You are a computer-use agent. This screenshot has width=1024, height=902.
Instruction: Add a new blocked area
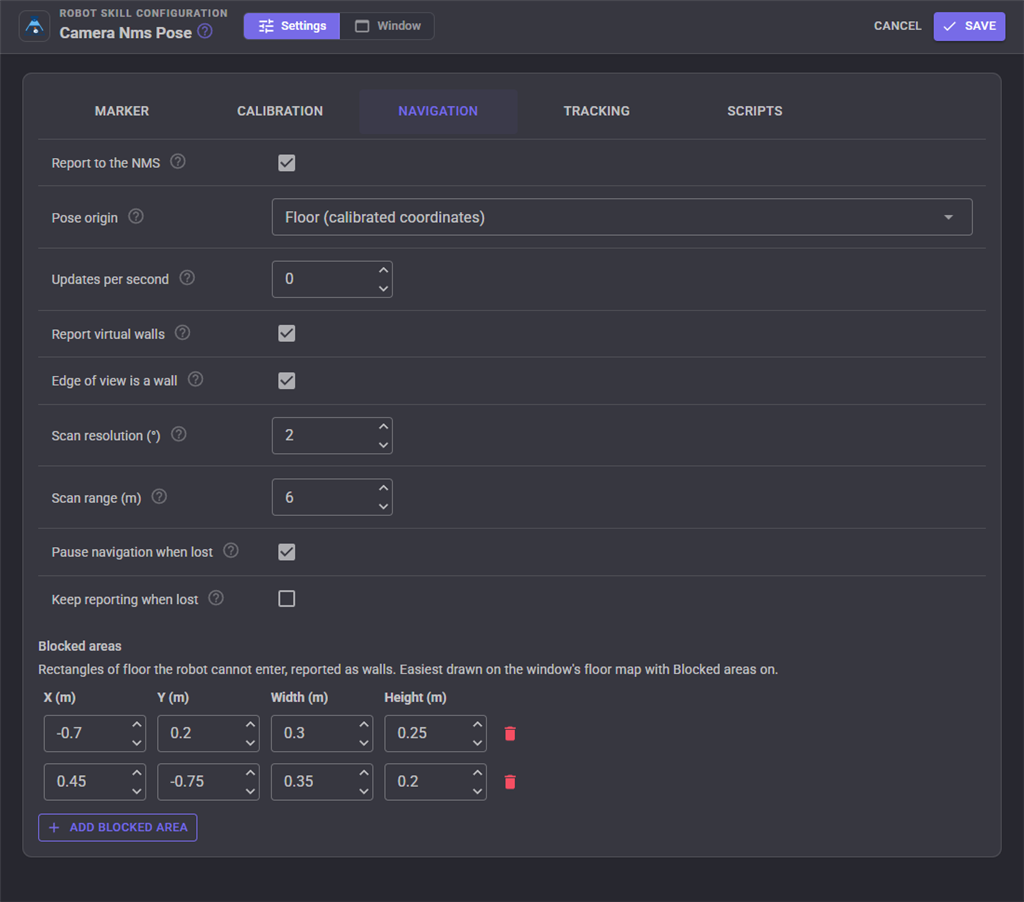pyautogui.click(x=118, y=828)
